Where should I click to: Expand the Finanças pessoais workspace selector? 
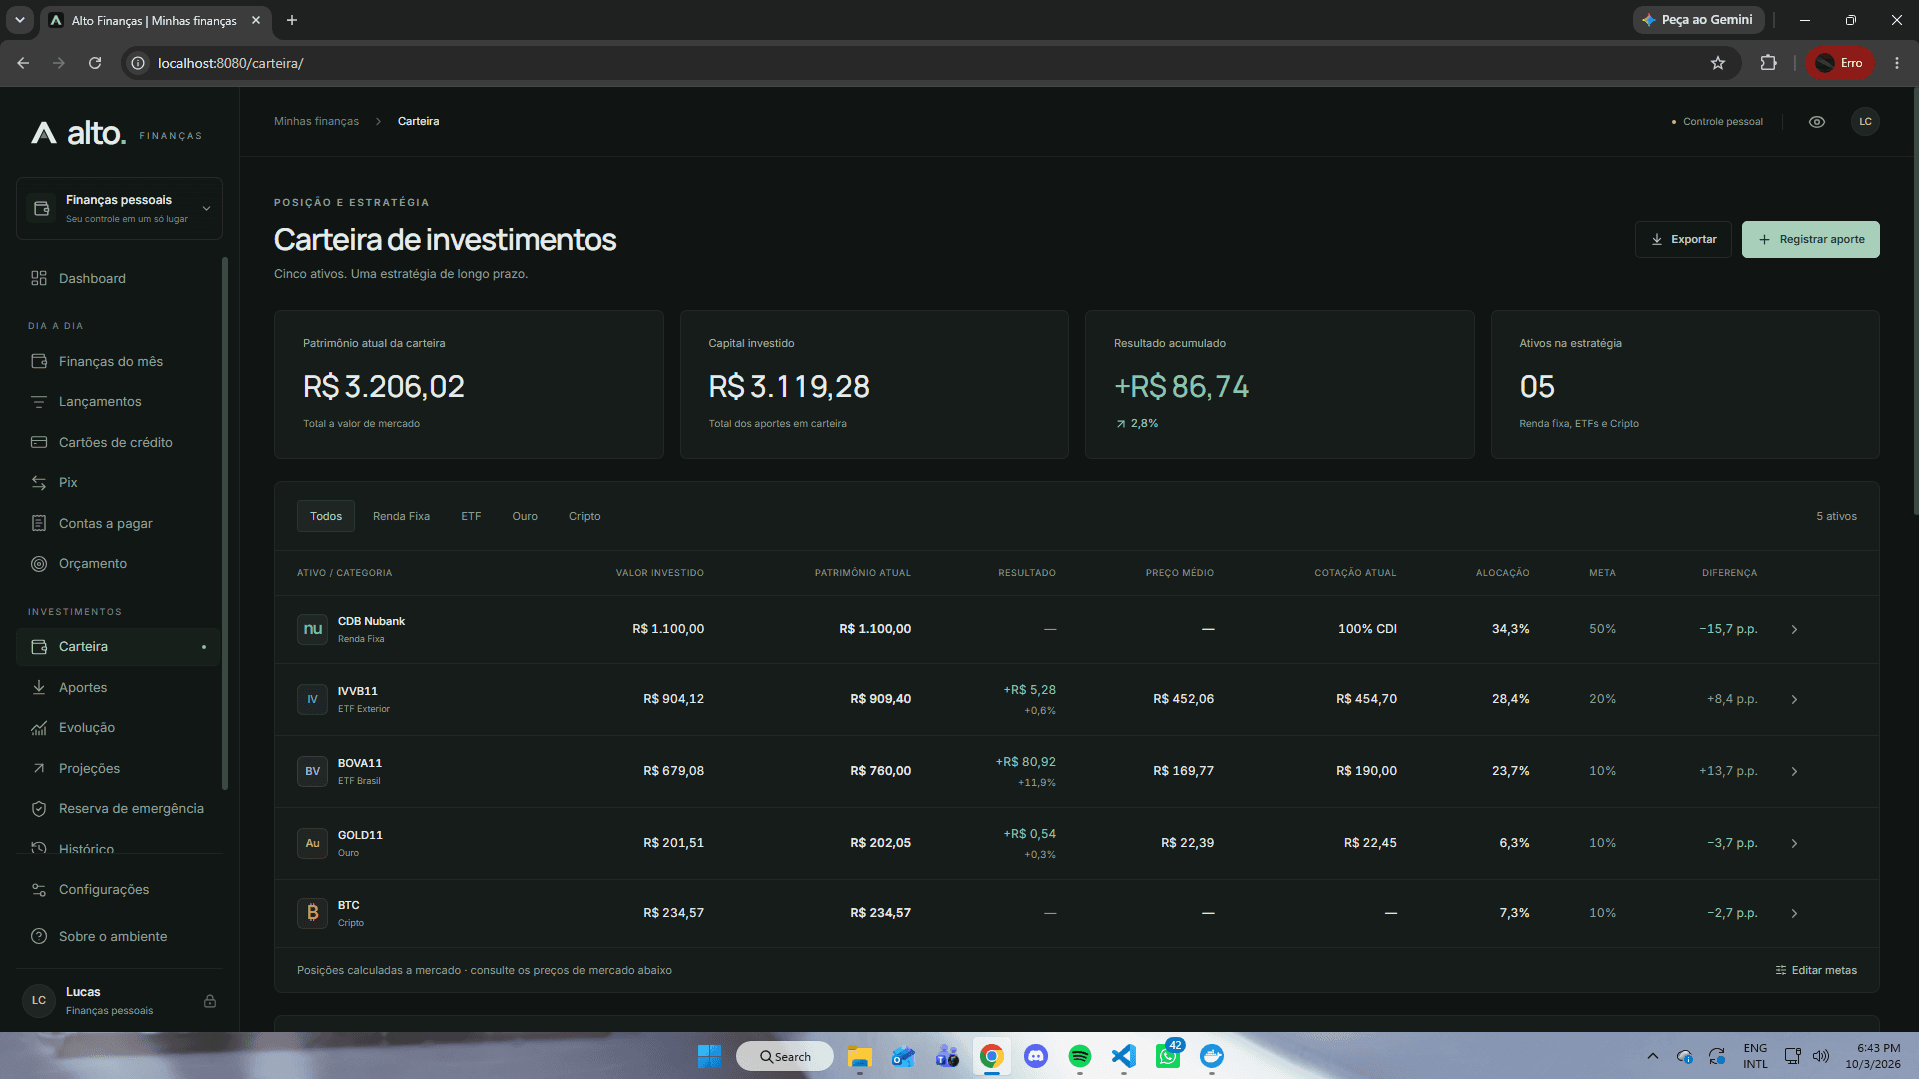(119, 208)
